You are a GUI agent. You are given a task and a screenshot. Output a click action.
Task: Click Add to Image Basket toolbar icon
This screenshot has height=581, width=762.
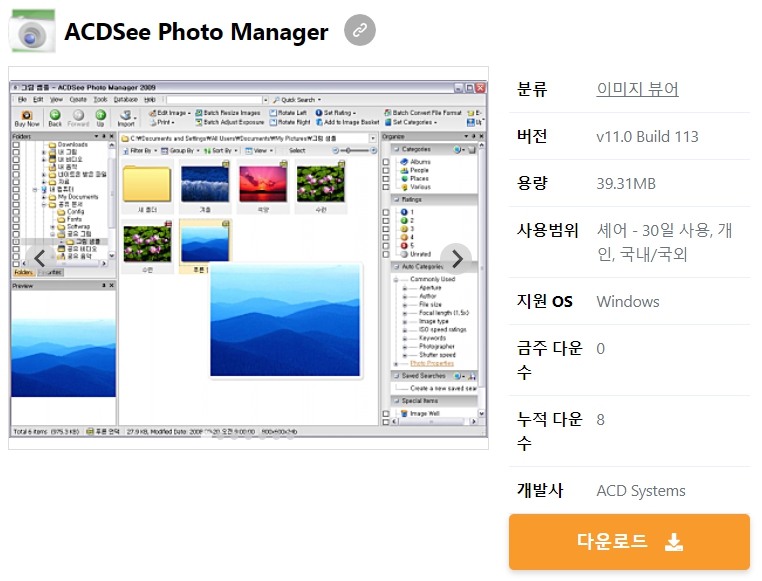coord(319,122)
